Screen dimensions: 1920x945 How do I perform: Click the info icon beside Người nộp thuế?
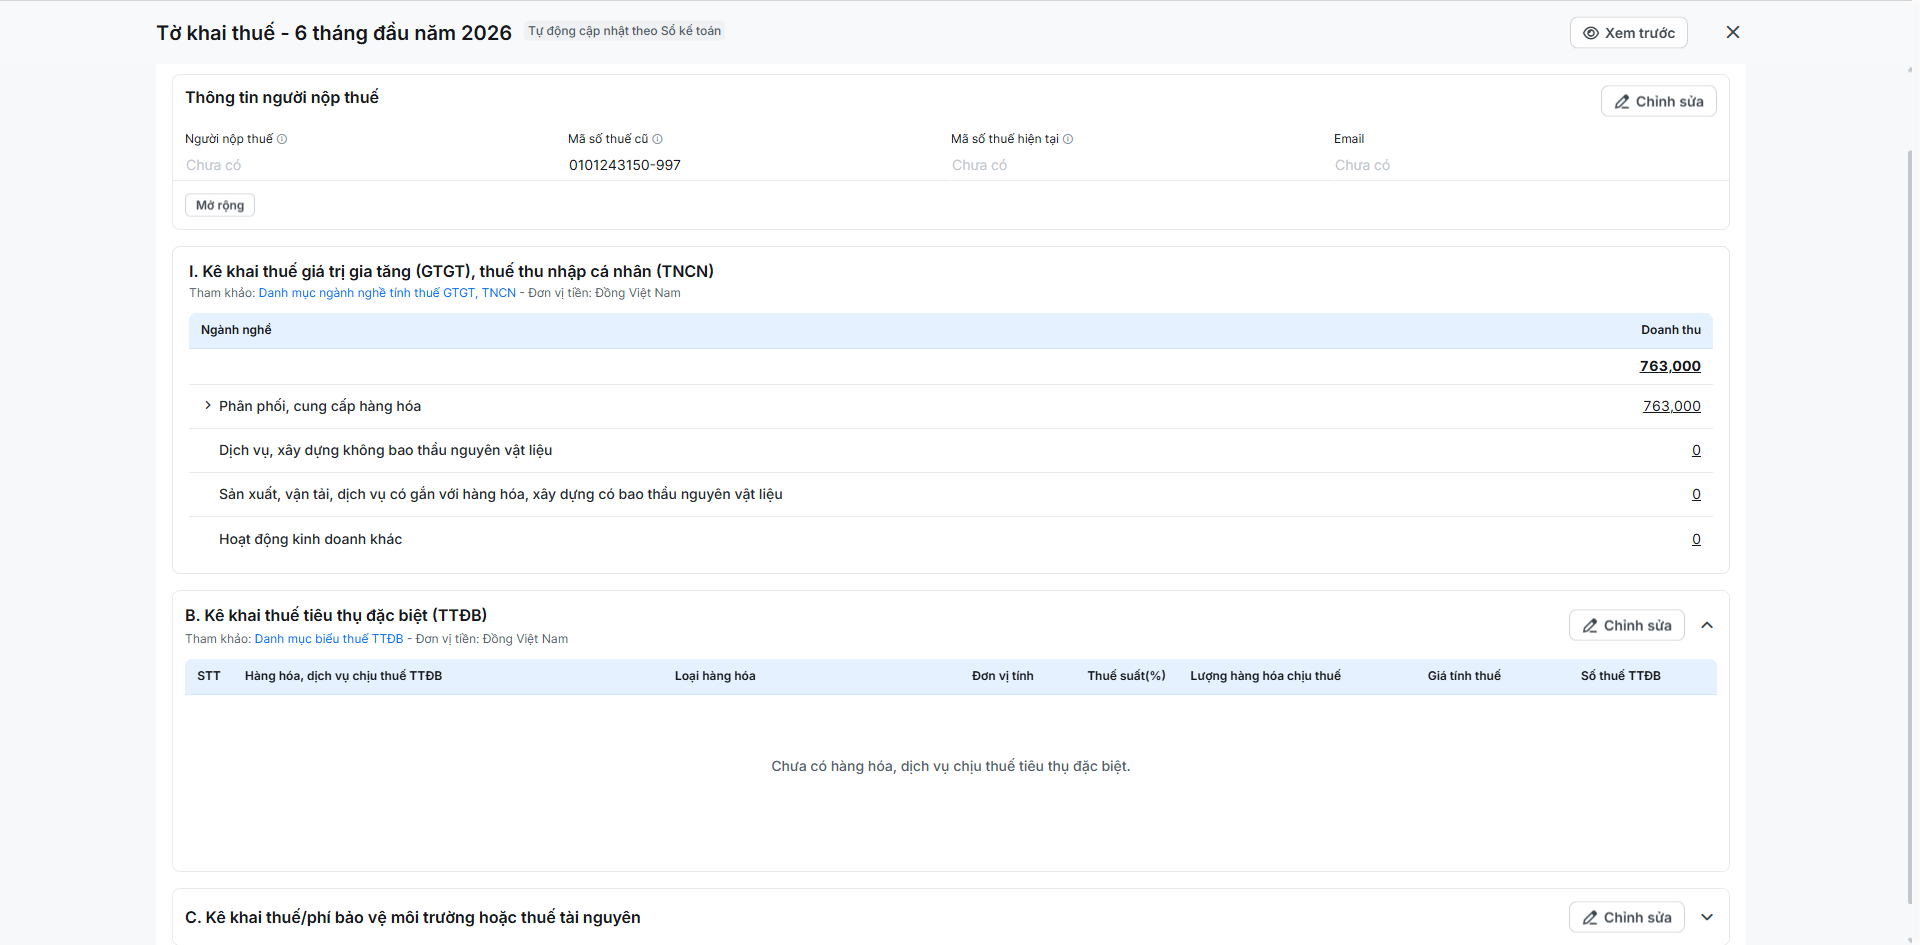[282, 139]
